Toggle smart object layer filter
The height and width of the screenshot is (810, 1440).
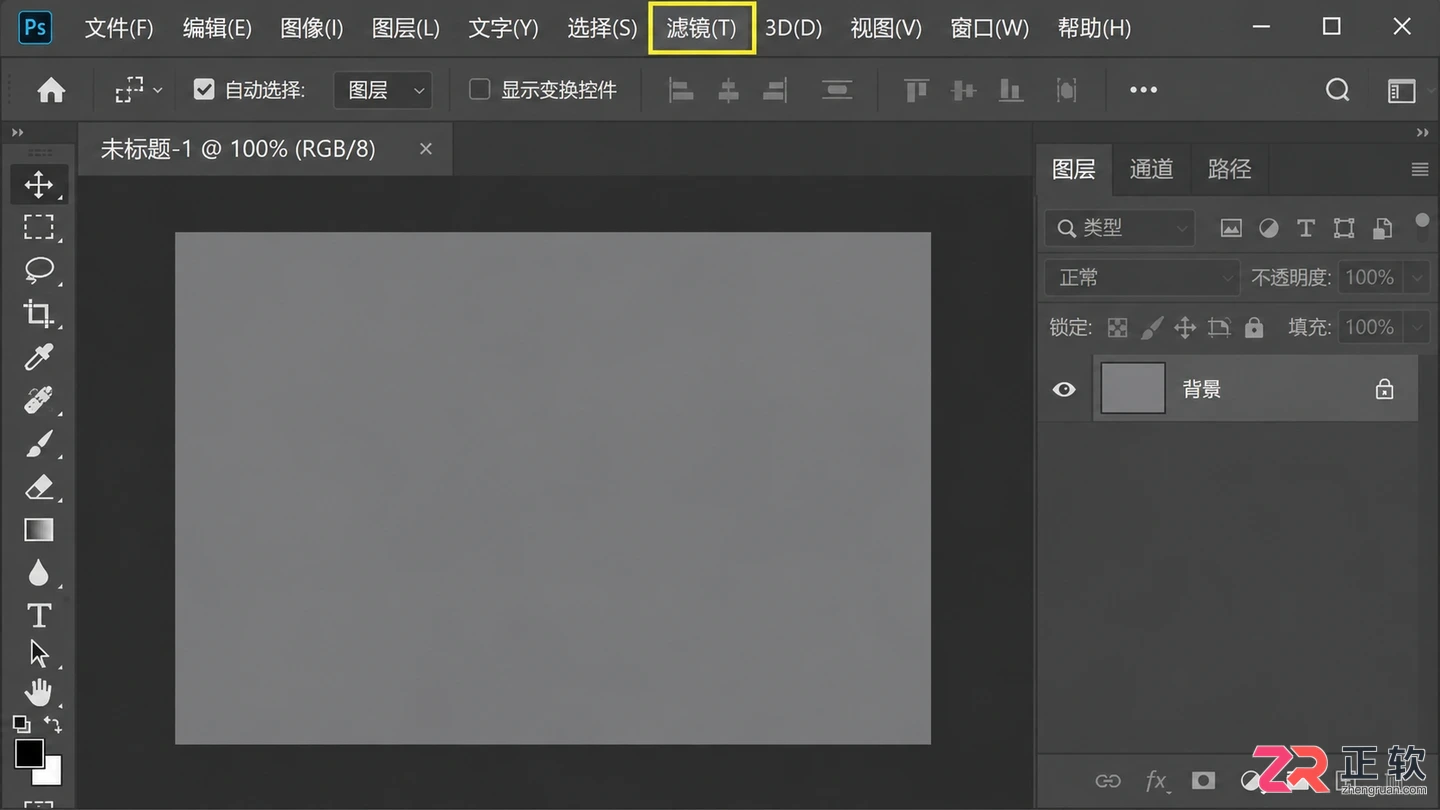1382,229
